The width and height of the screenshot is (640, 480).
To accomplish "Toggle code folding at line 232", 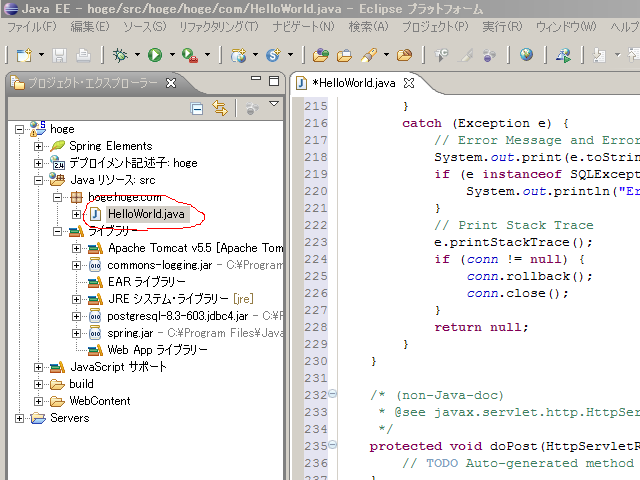I will [333, 394].
